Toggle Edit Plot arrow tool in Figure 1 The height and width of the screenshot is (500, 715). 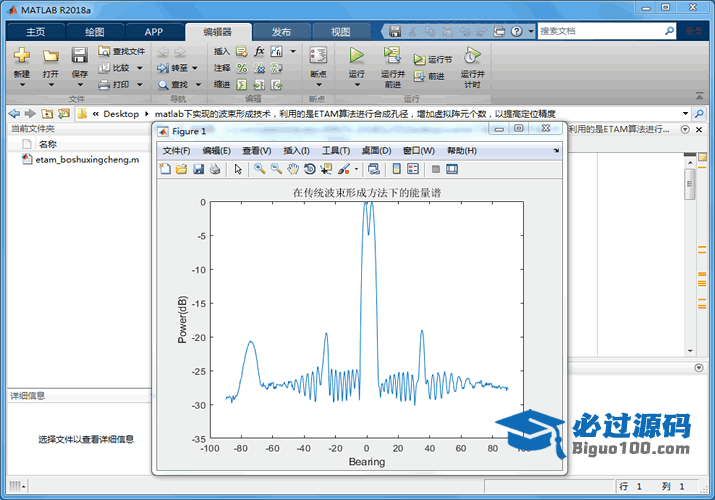pyautogui.click(x=238, y=169)
